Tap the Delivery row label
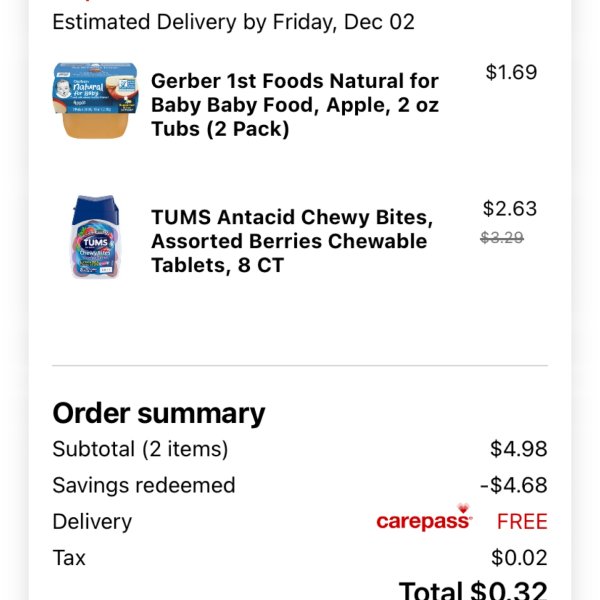 point(92,522)
